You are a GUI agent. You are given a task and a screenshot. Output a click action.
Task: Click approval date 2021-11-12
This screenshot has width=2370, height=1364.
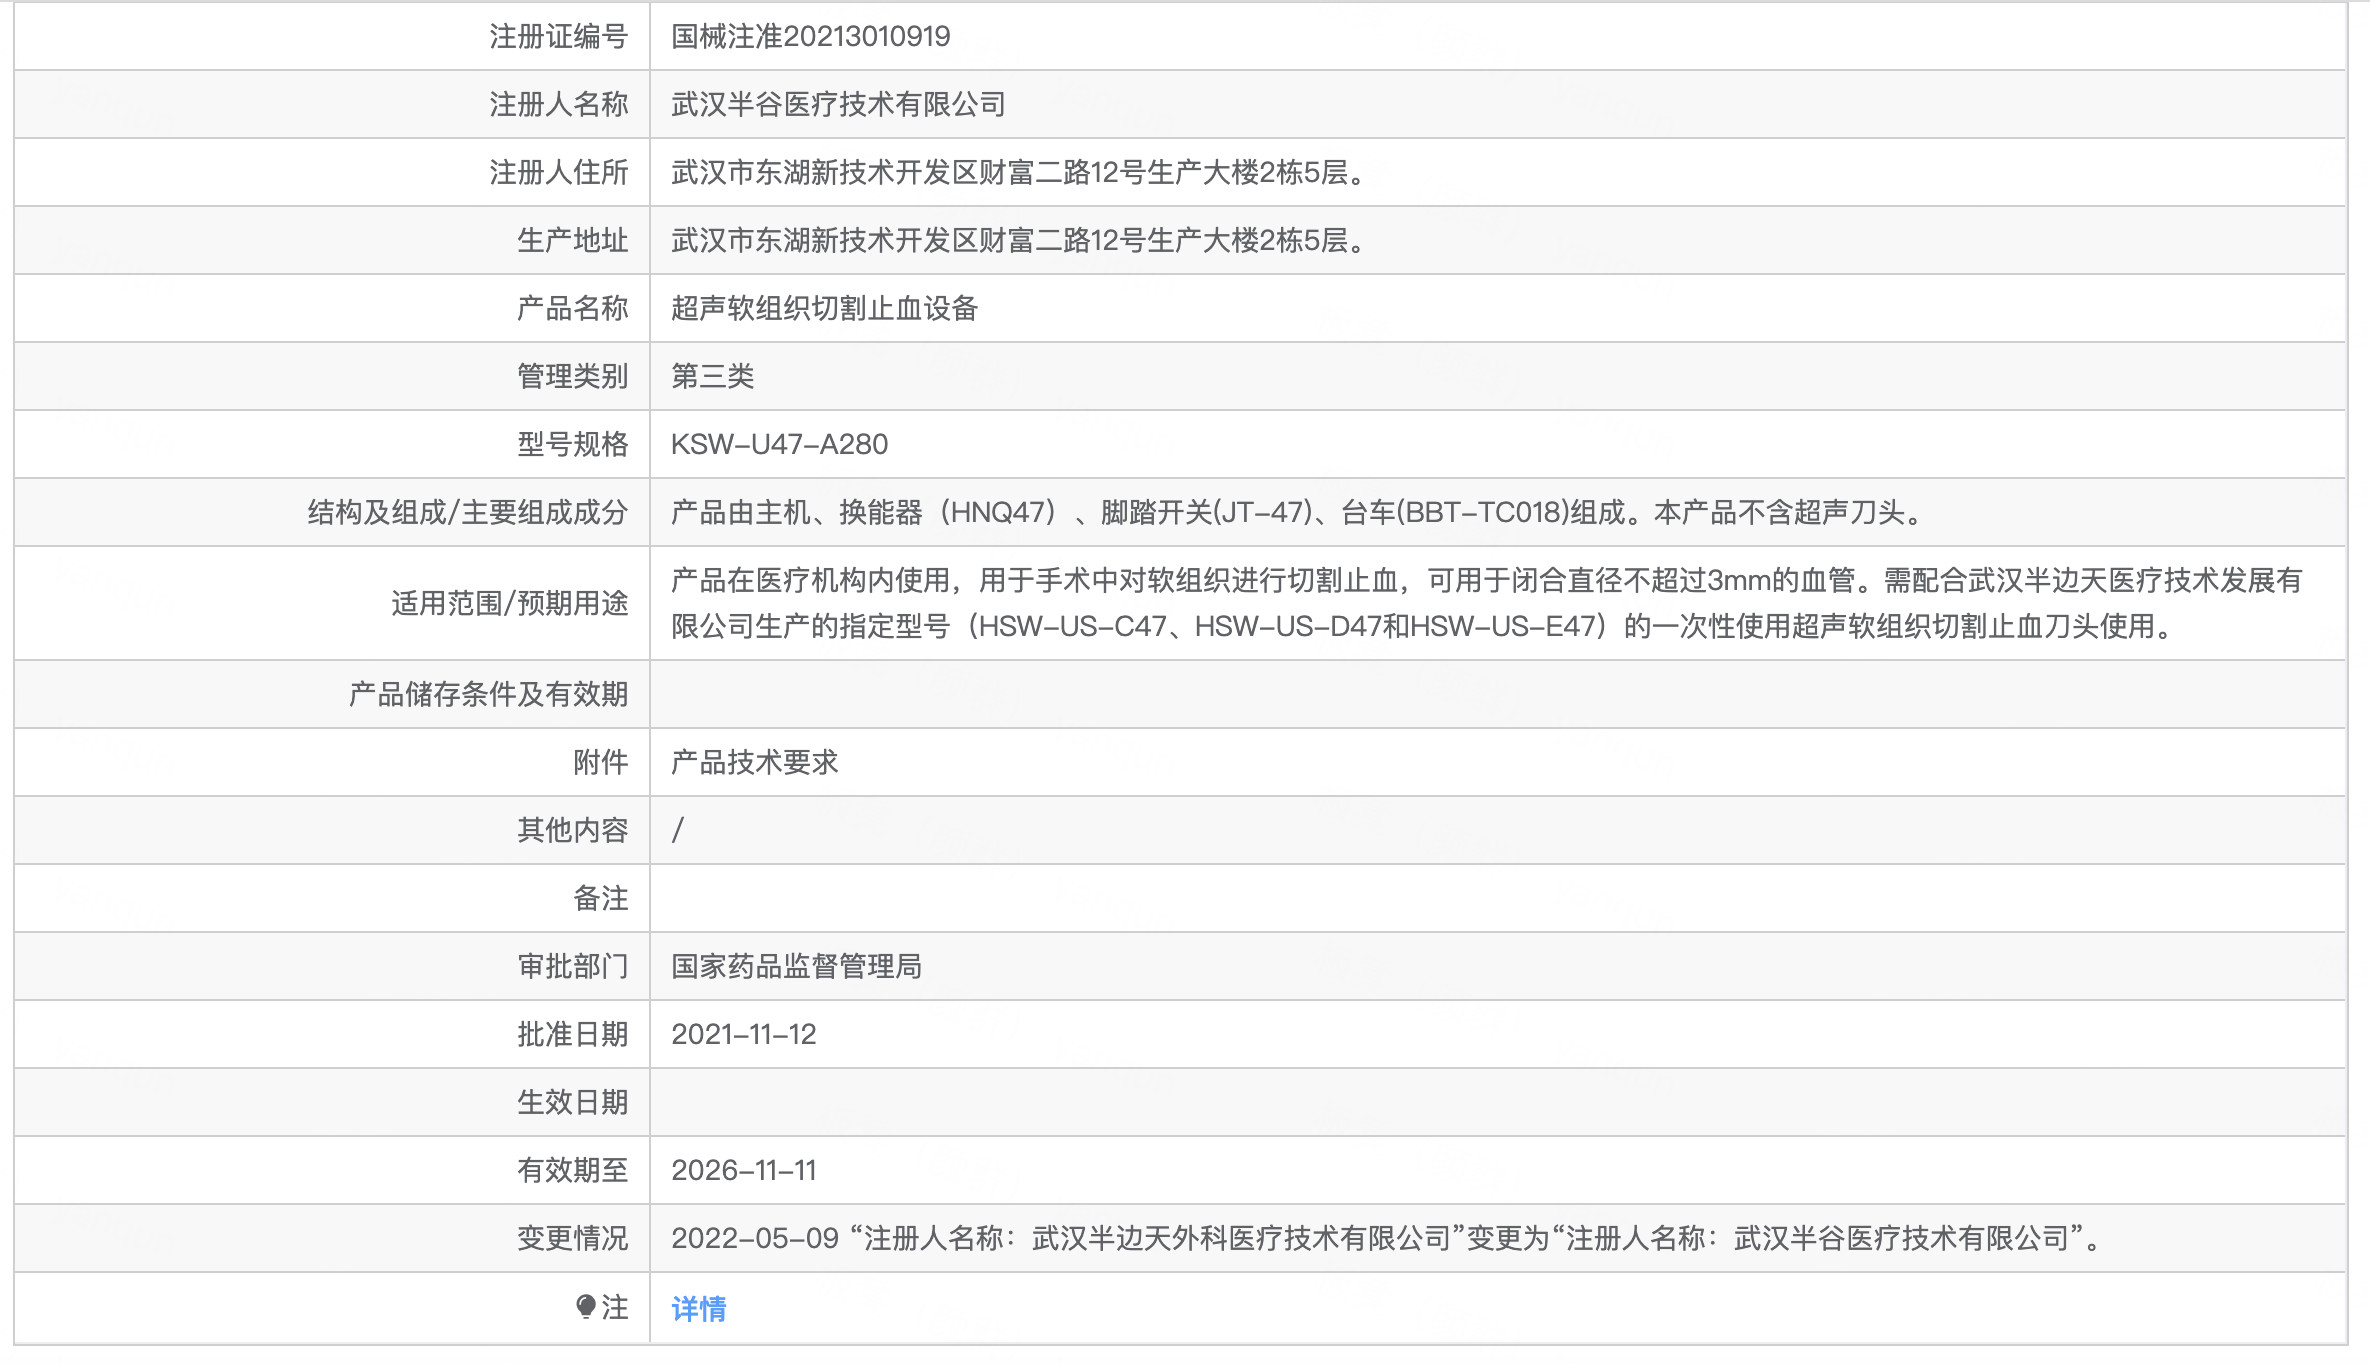(744, 1034)
